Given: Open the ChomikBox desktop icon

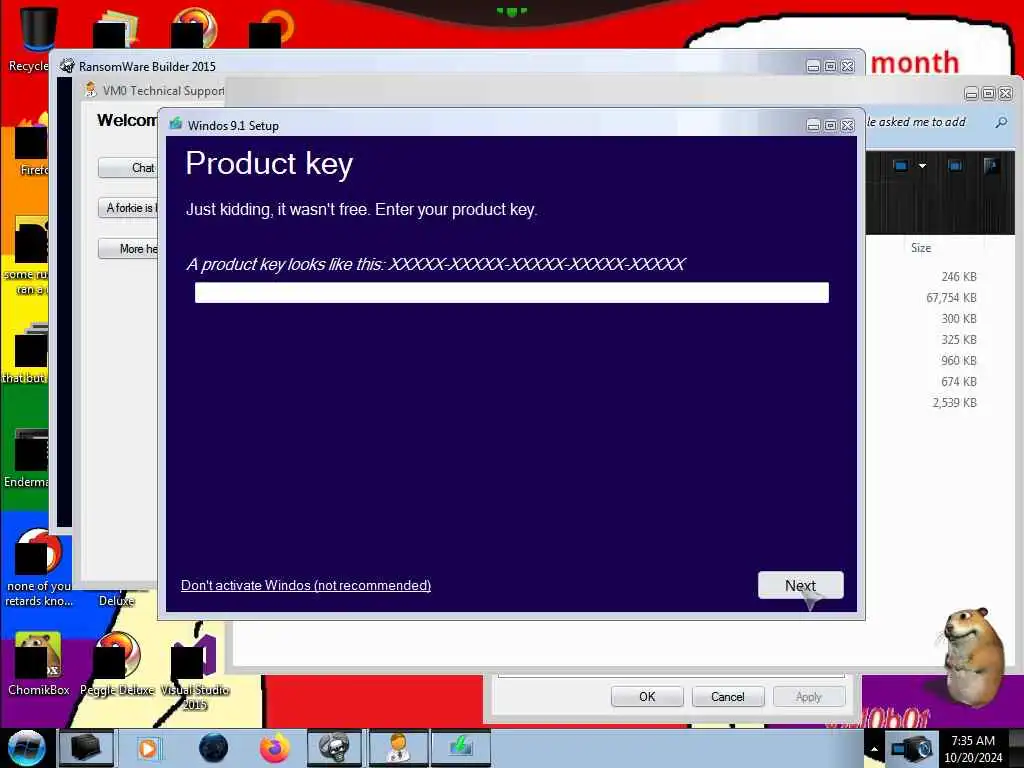Looking at the screenshot, I should tap(38, 664).
